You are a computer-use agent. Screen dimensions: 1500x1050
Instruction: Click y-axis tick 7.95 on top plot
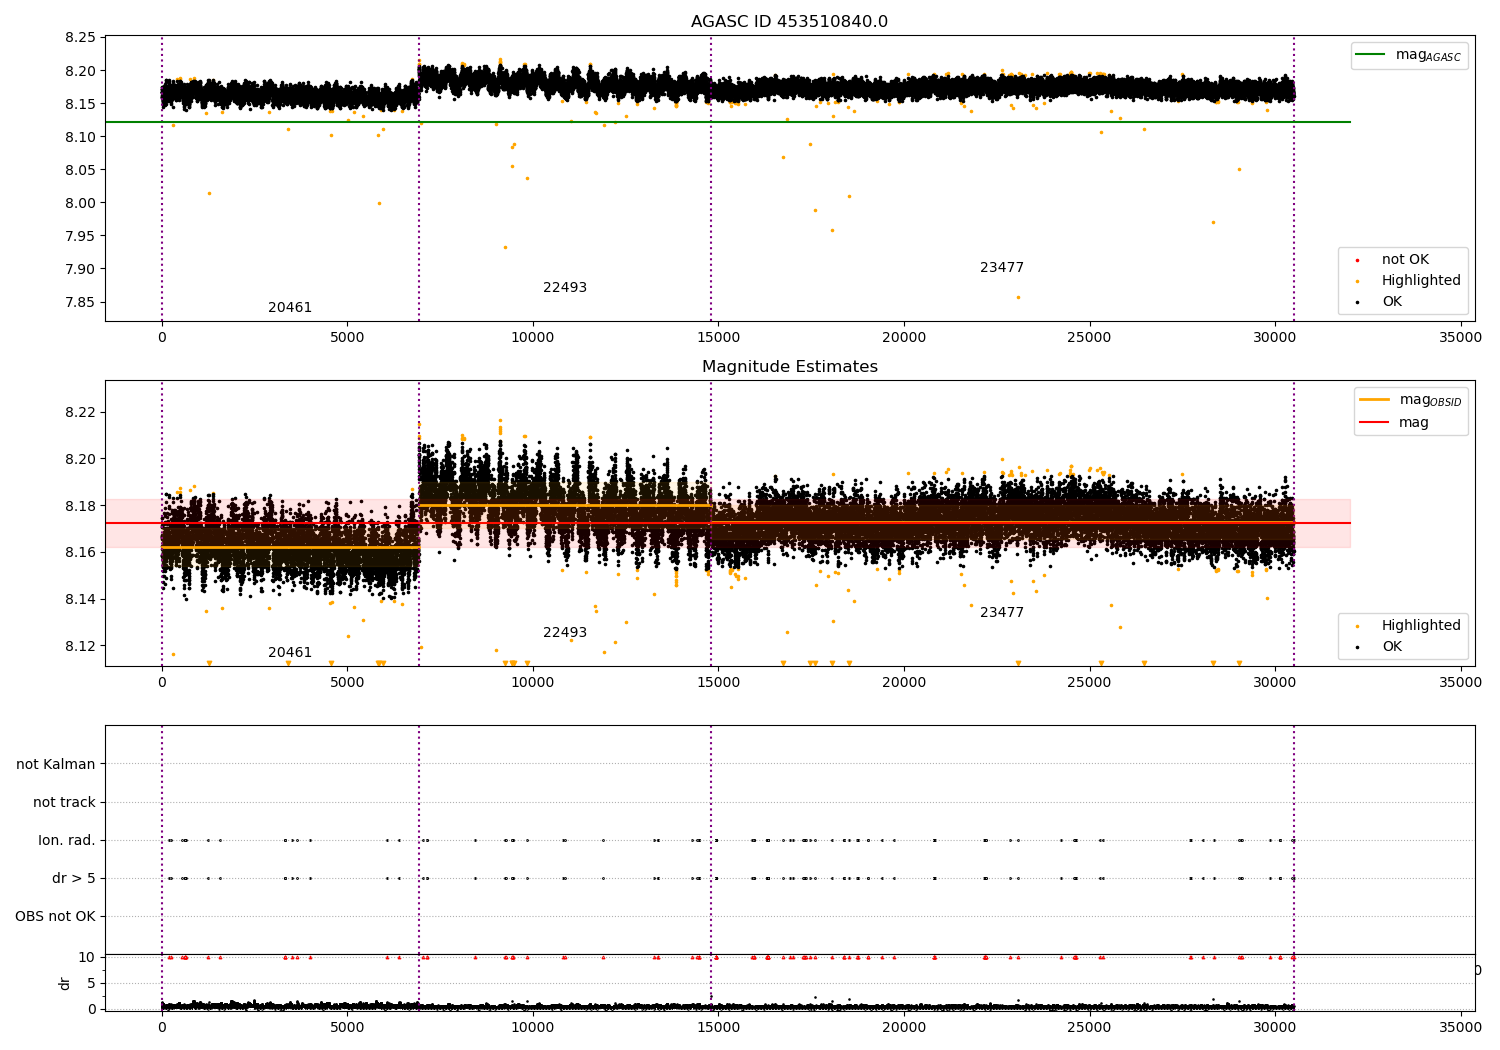point(79,236)
